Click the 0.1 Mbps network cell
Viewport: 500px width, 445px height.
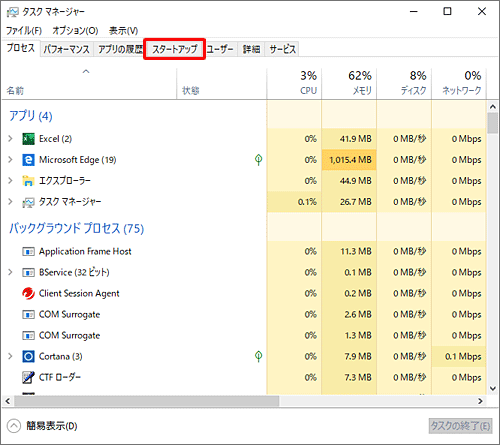(459, 356)
